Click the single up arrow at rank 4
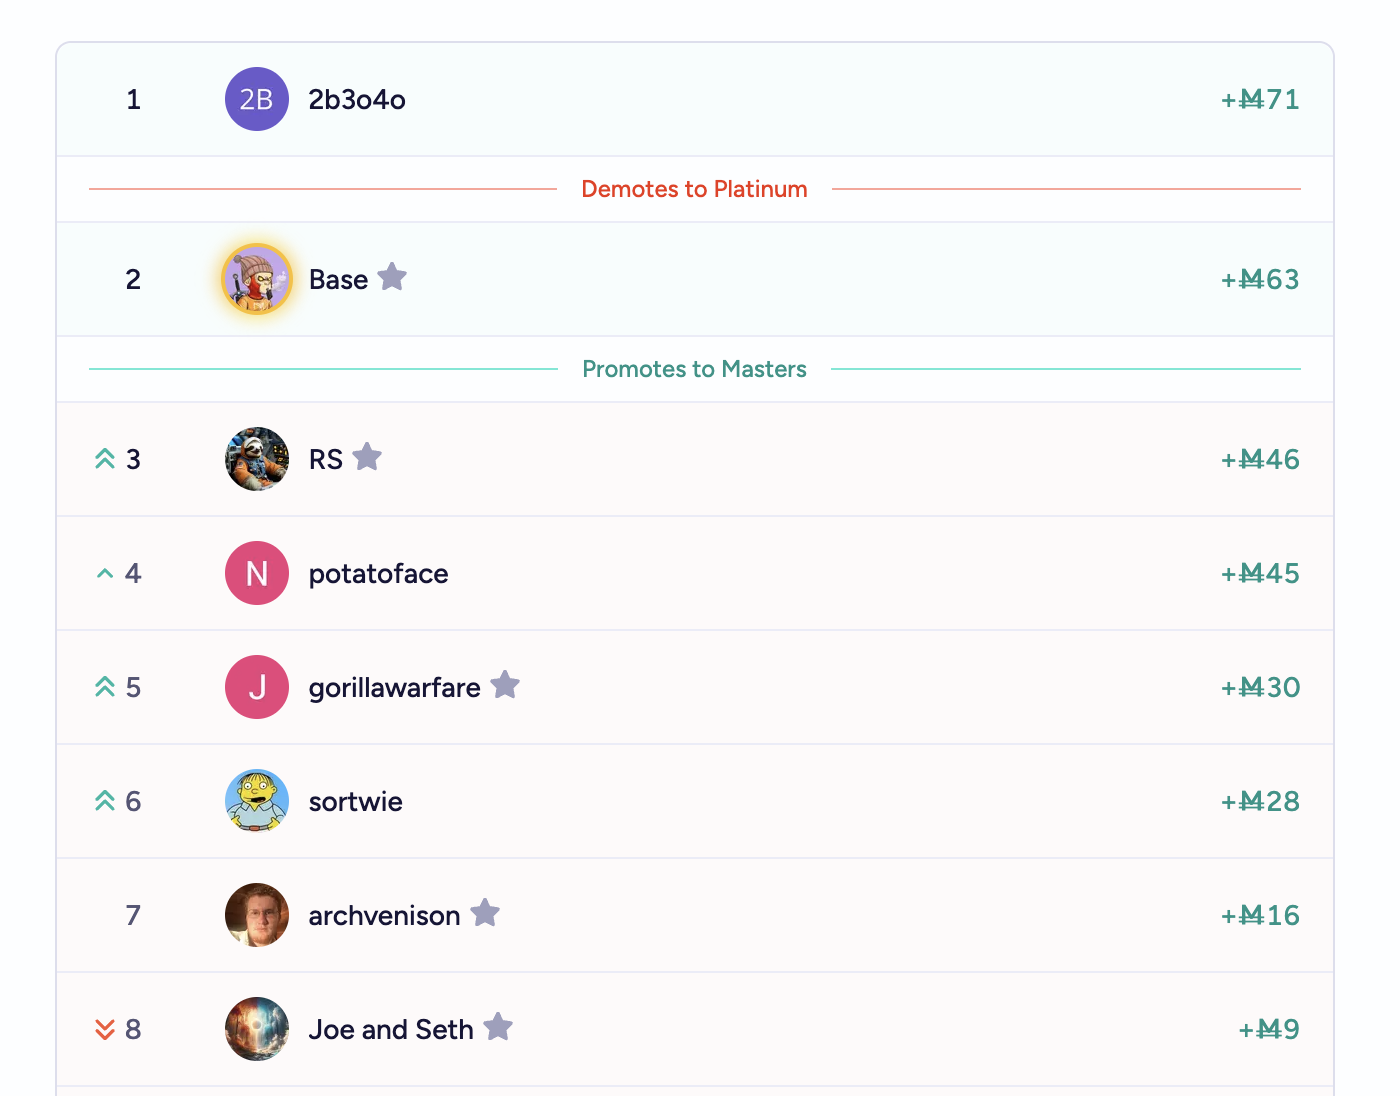1400x1096 pixels. (x=105, y=574)
